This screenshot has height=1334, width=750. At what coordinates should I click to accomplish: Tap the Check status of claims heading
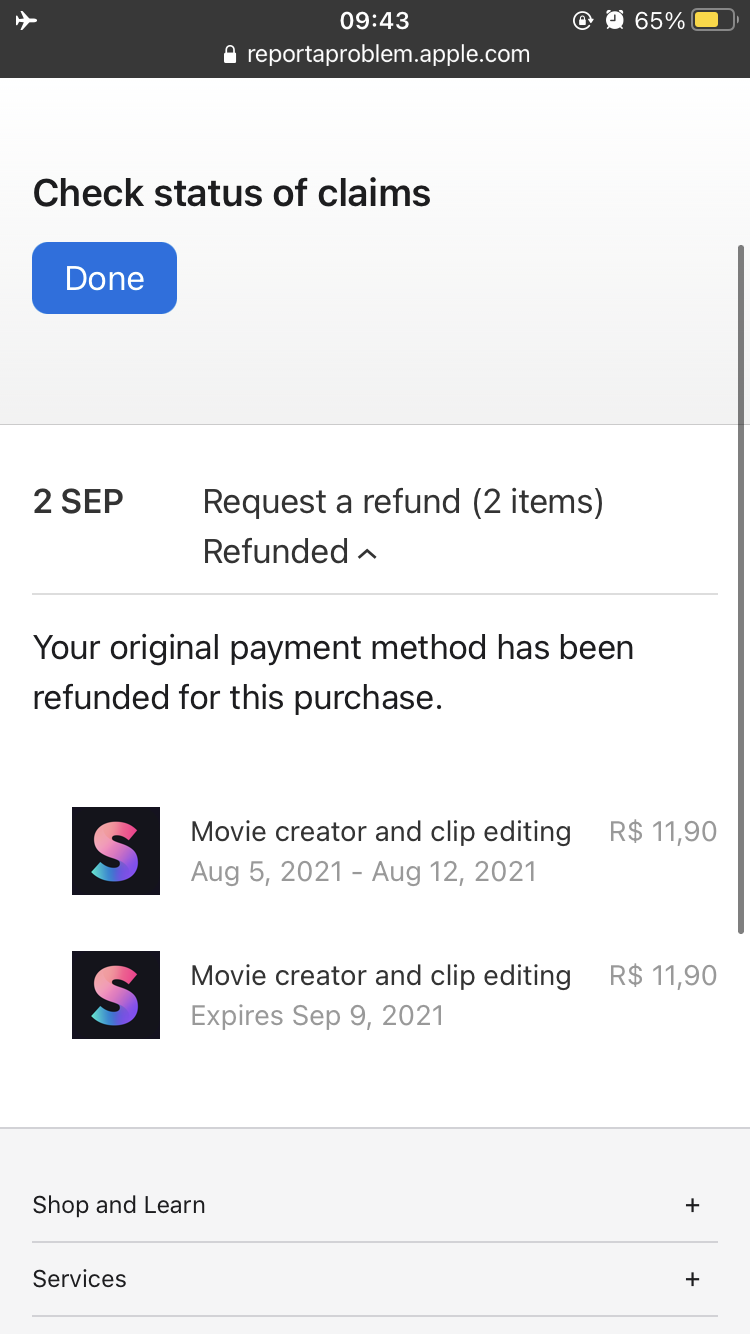232,193
